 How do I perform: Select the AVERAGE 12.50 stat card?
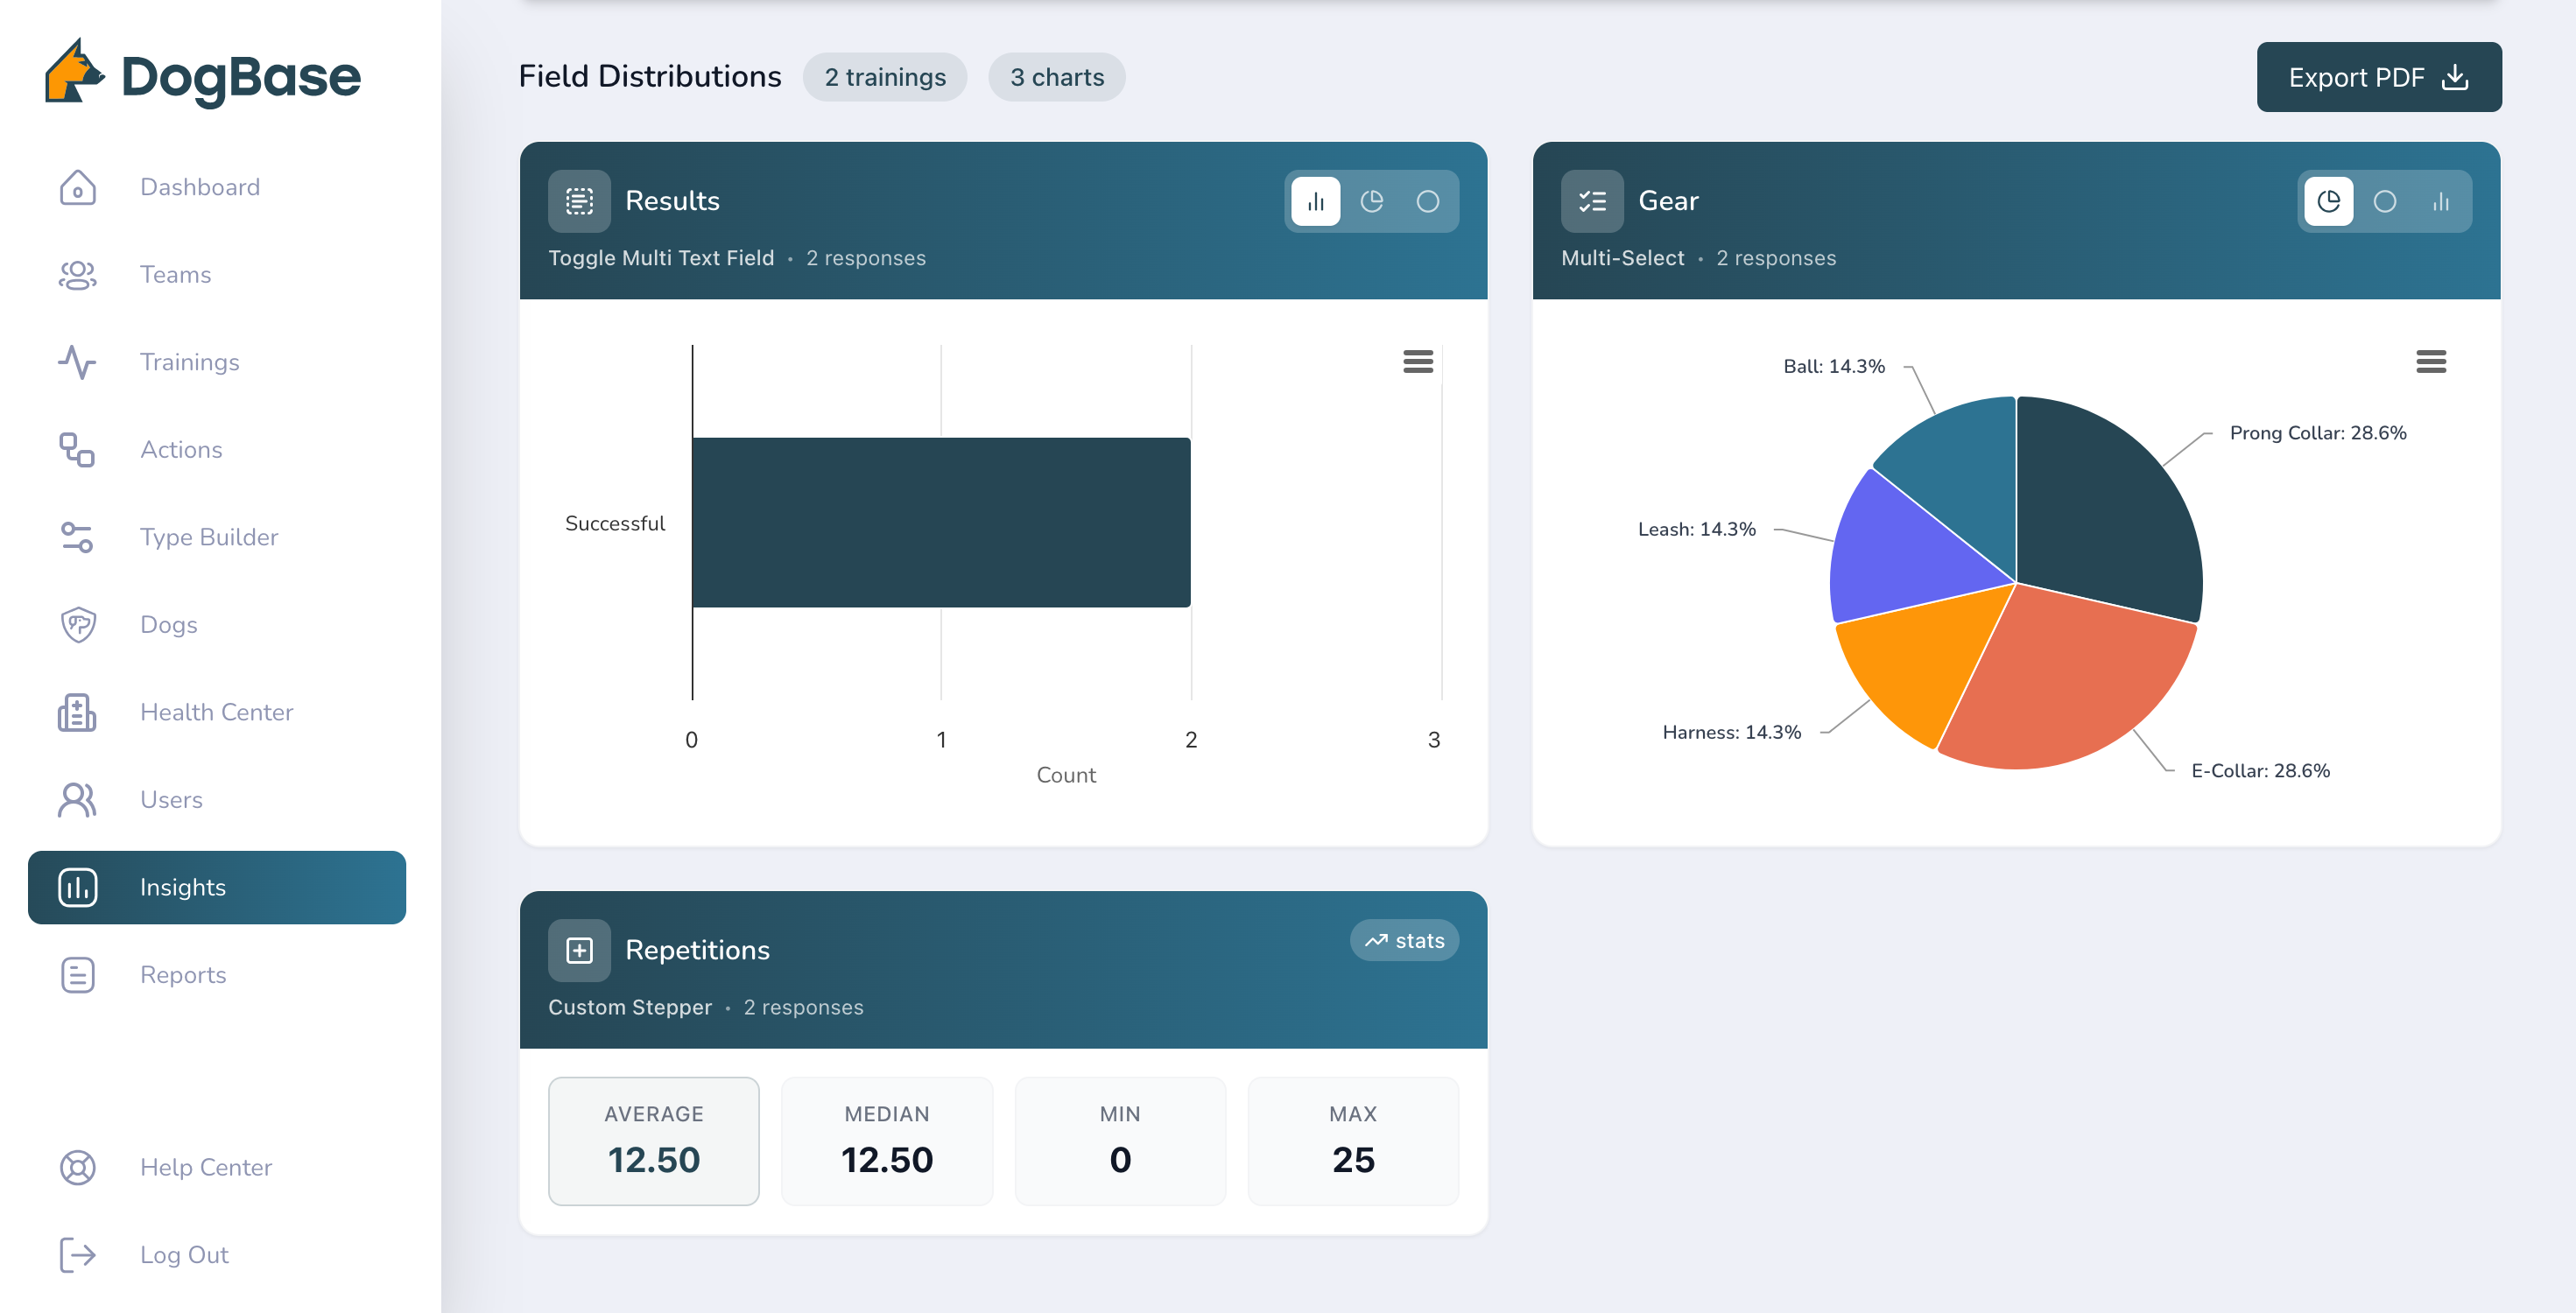tap(653, 1140)
